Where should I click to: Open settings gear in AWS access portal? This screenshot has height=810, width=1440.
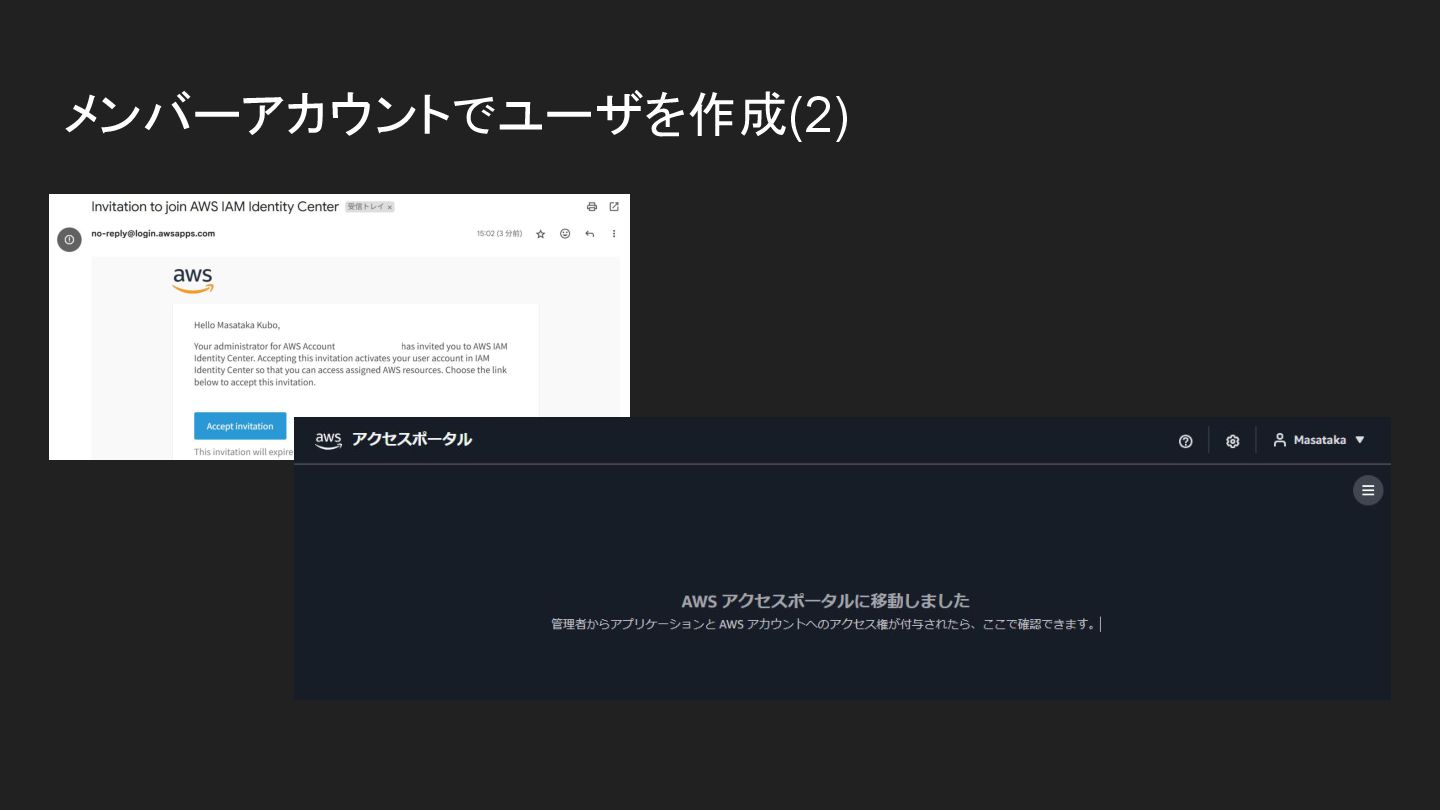click(1233, 441)
